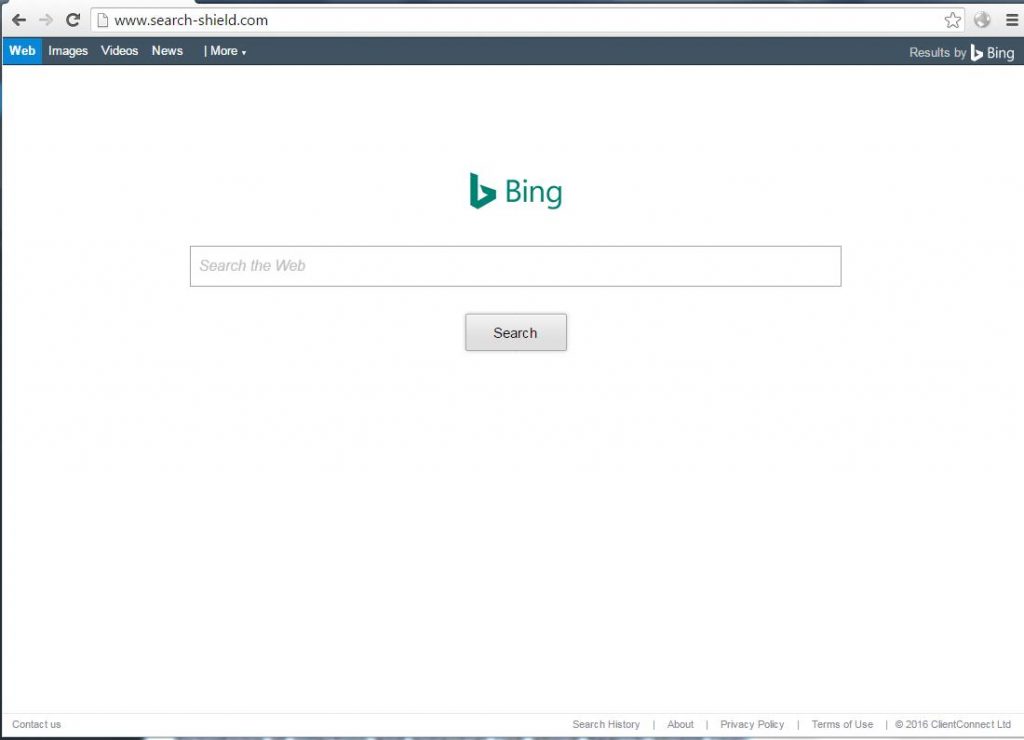Open the Contact us link
The height and width of the screenshot is (740, 1024).
pyautogui.click(x=37, y=724)
